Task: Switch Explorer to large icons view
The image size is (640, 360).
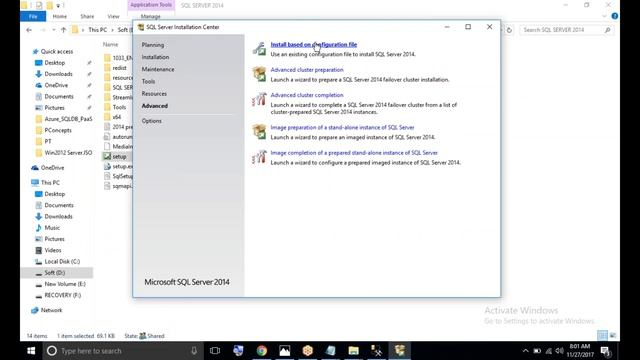Action: coord(613,336)
